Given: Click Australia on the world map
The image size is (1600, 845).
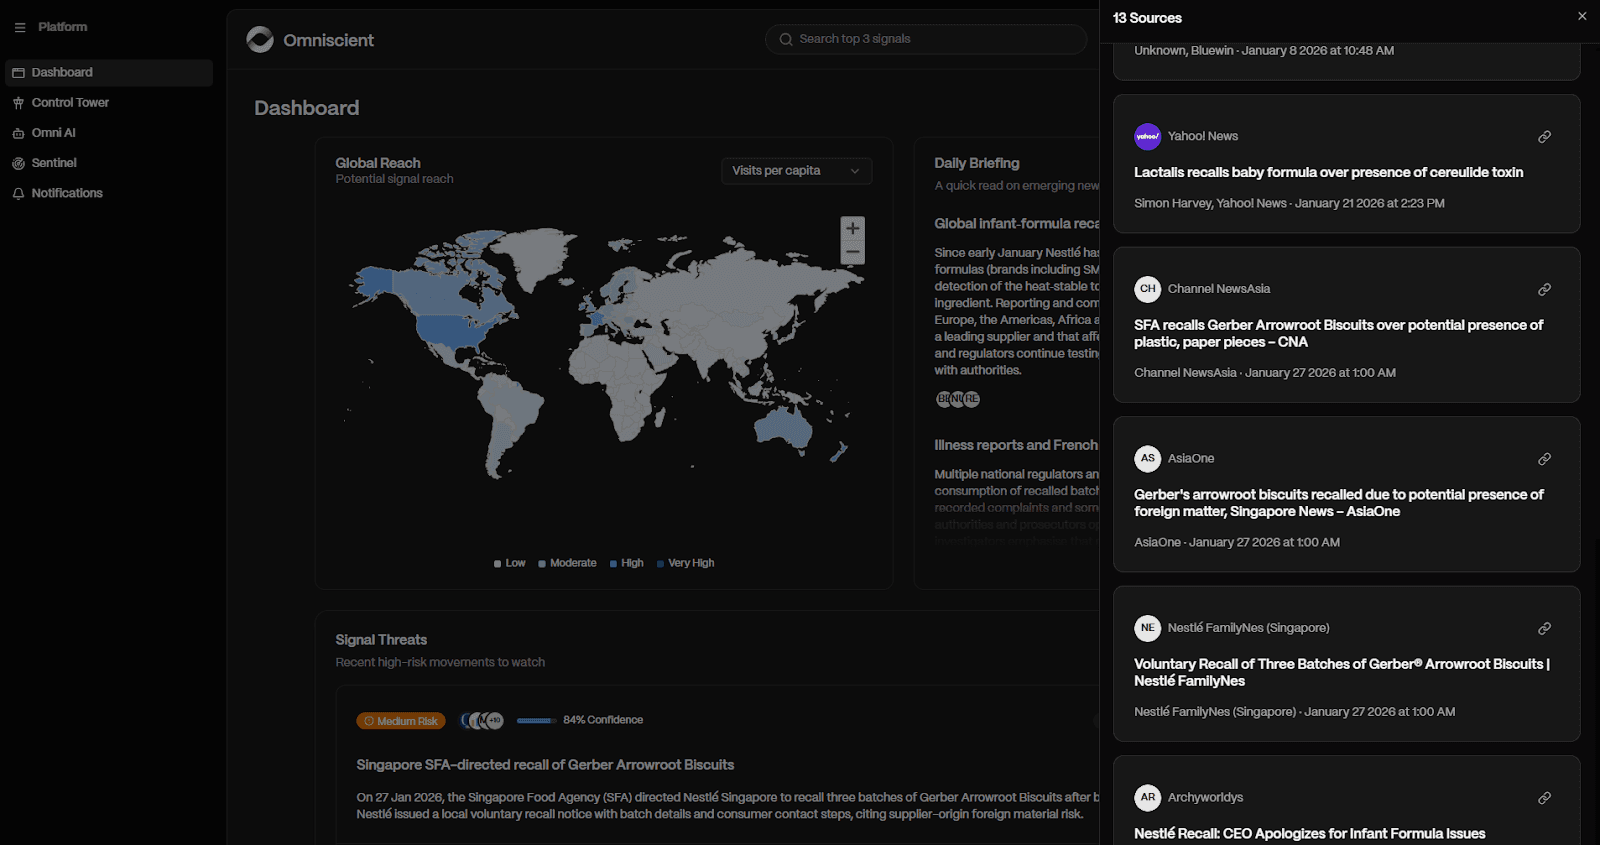Looking at the screenshot, I should 783,428.
